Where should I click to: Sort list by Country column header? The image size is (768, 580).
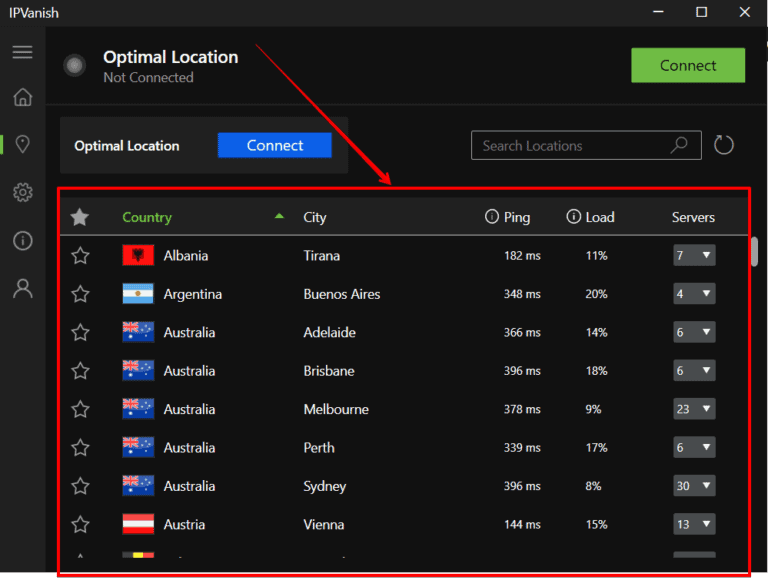pos(147,217)
